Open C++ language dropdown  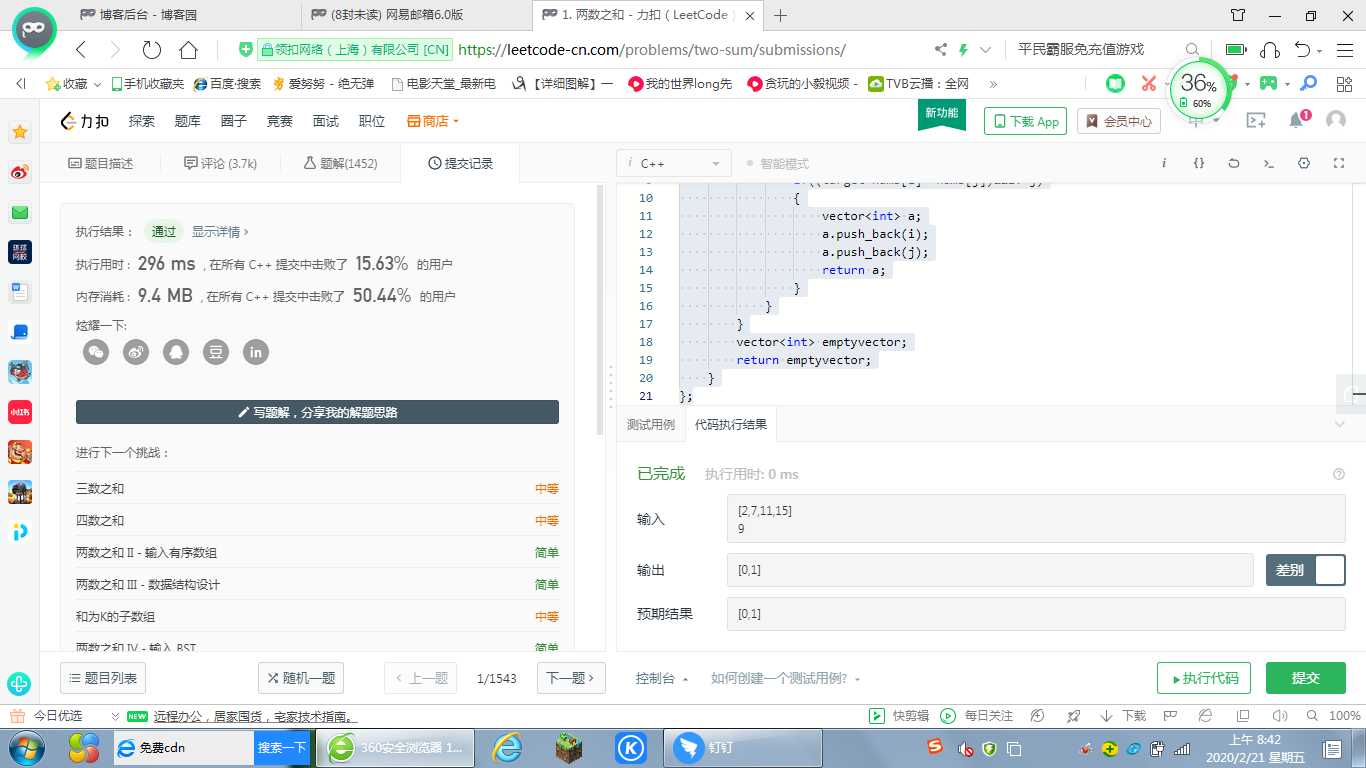674,163
